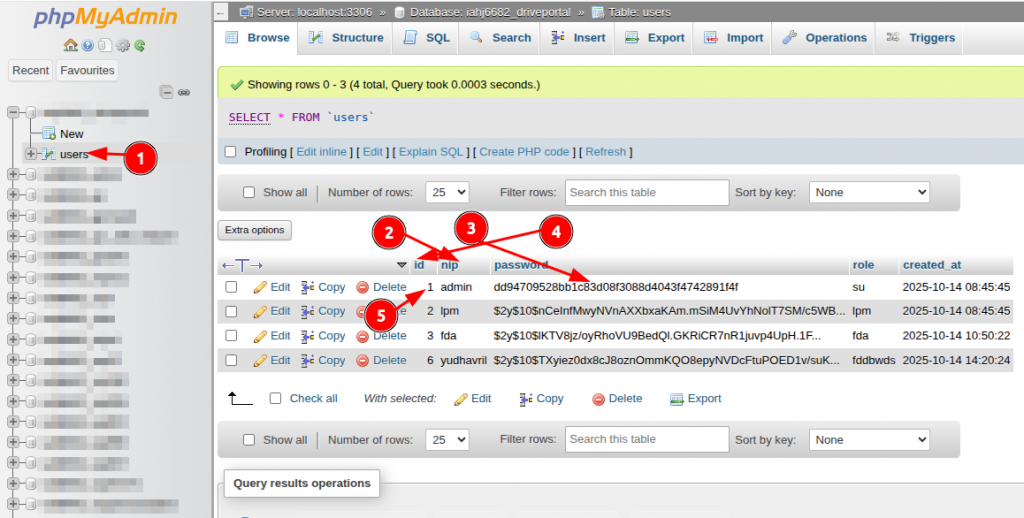Switch to the Structure tab
The image size is (1024, 518).
pos(345,38)
